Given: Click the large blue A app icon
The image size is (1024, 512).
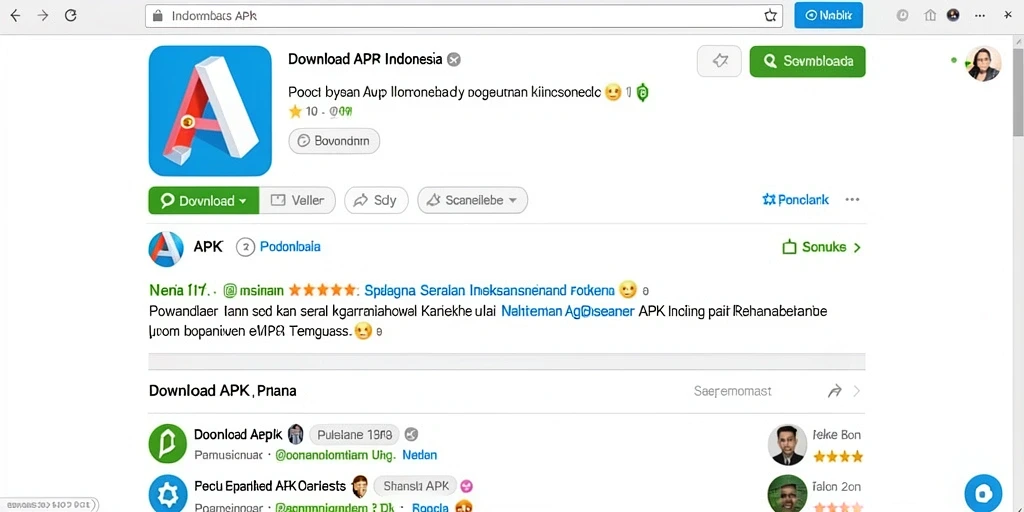Looking at the screenshot, I should (x=210, y=110).
